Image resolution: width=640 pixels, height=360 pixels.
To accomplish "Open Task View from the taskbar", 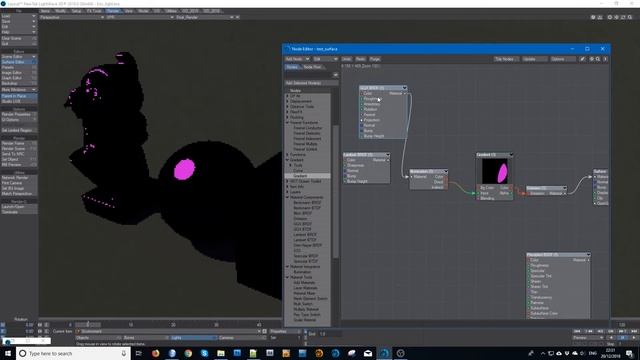I will tap(139, 353).
